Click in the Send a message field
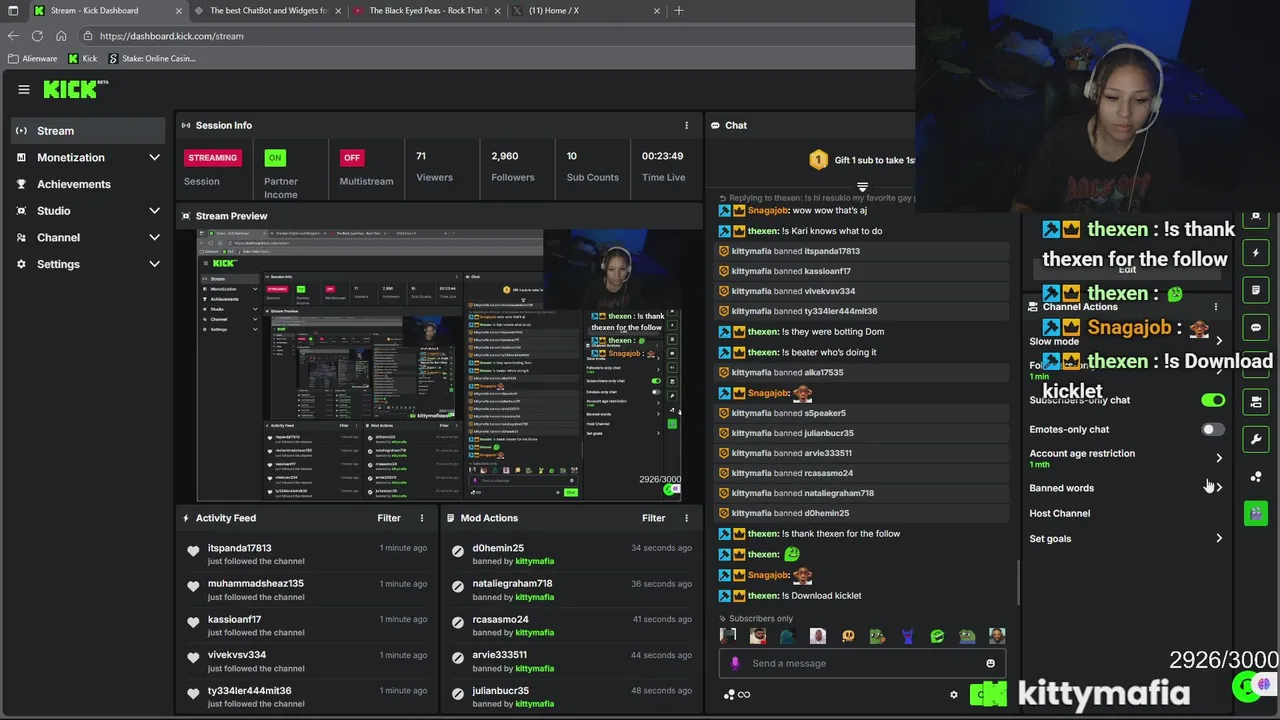The width and height of the screenshot is (1280, 720). click(862, 663)
